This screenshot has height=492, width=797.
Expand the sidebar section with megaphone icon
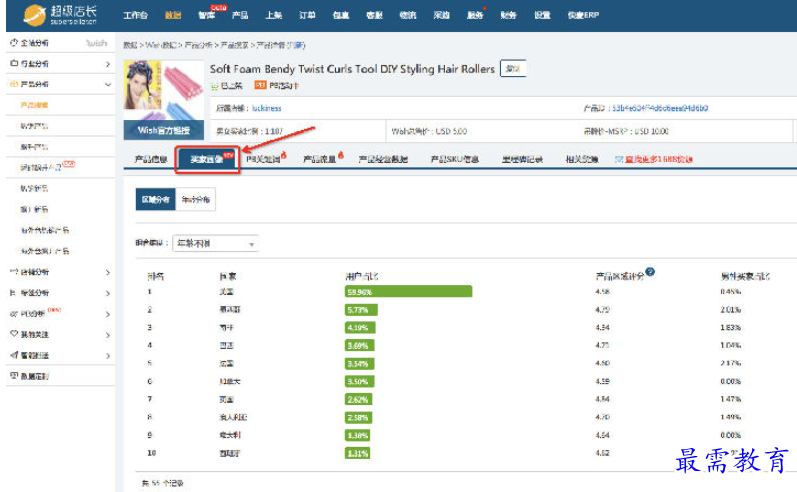(x=108, y=356)
